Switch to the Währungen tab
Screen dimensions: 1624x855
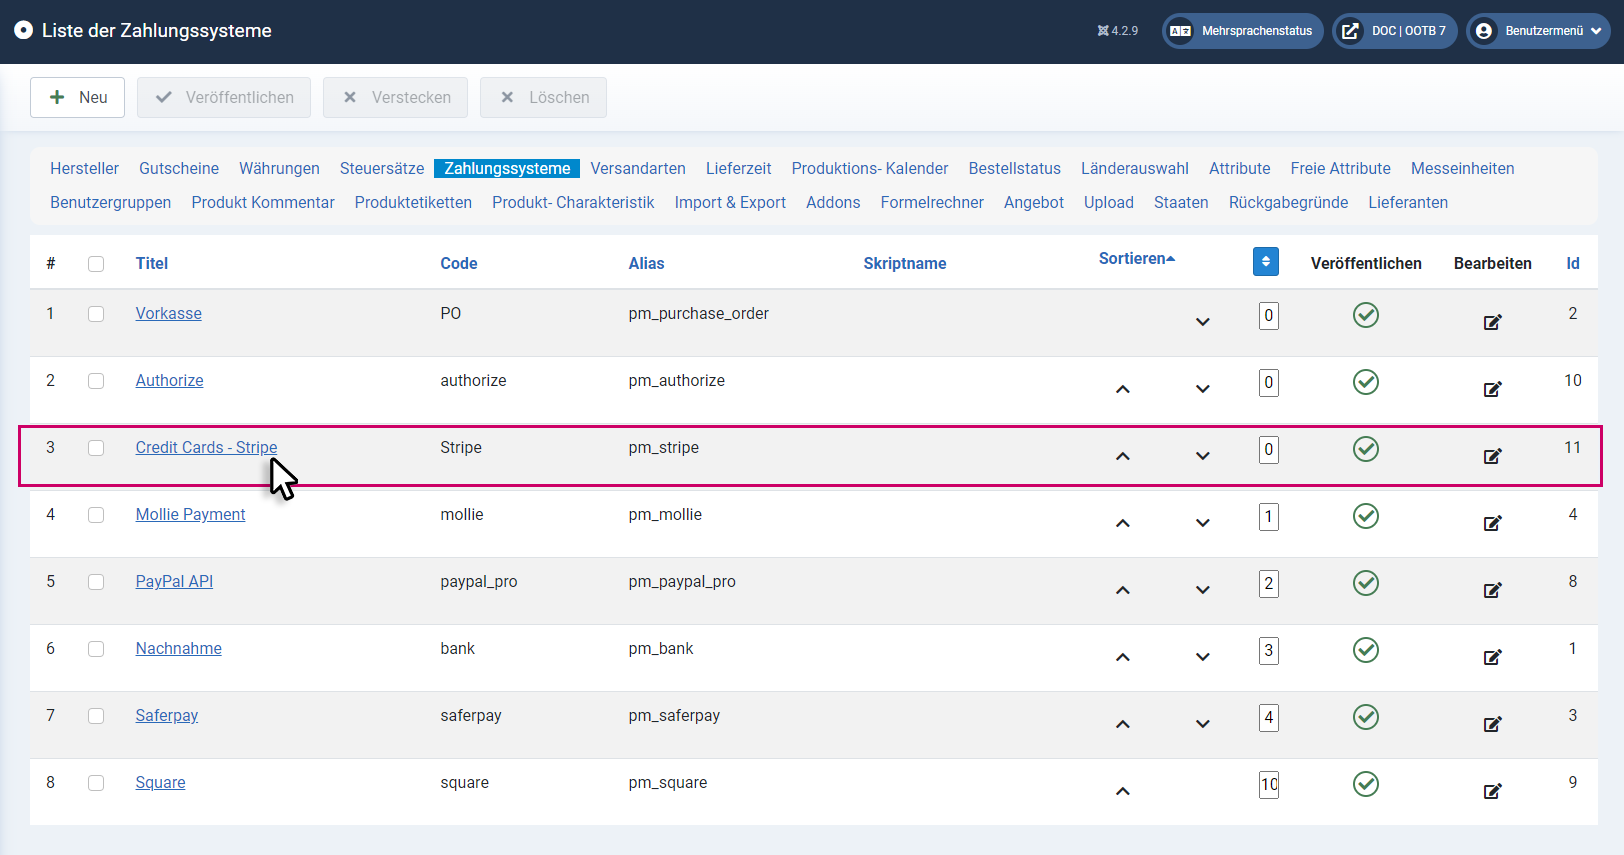pyautogui.click(x=279, y=168)
